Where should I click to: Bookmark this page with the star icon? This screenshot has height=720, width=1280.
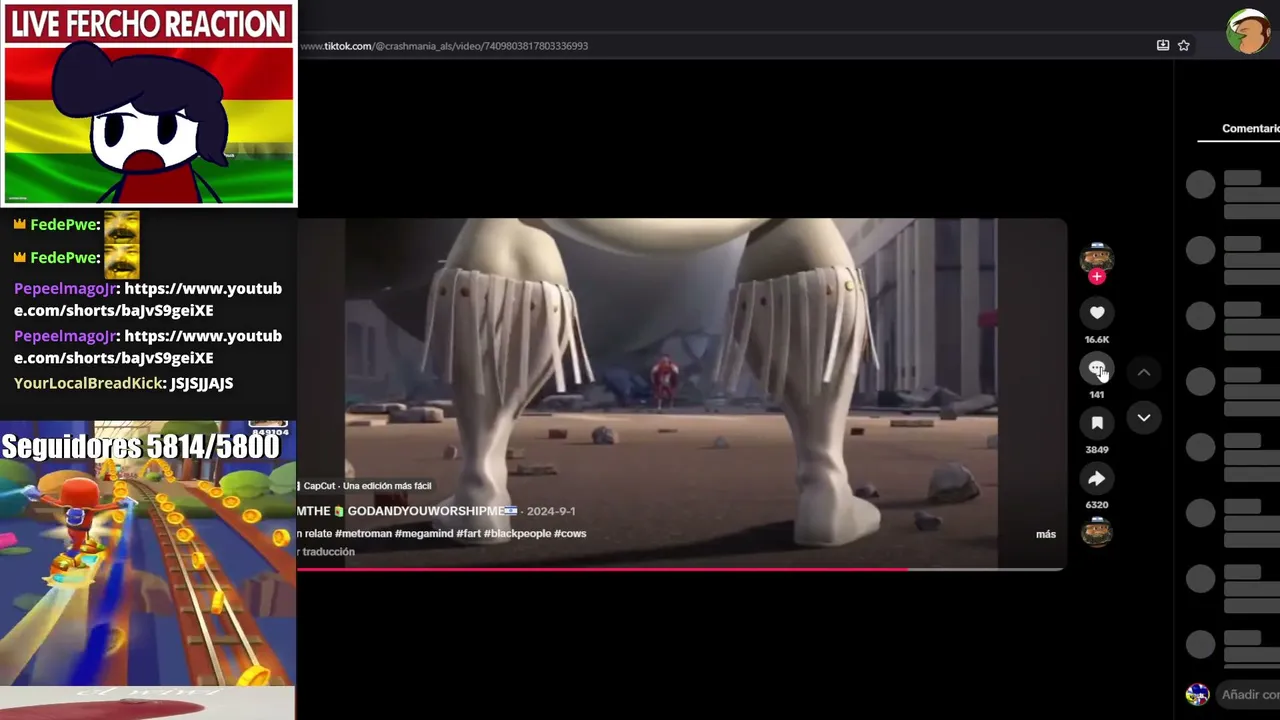[1184, 45]
